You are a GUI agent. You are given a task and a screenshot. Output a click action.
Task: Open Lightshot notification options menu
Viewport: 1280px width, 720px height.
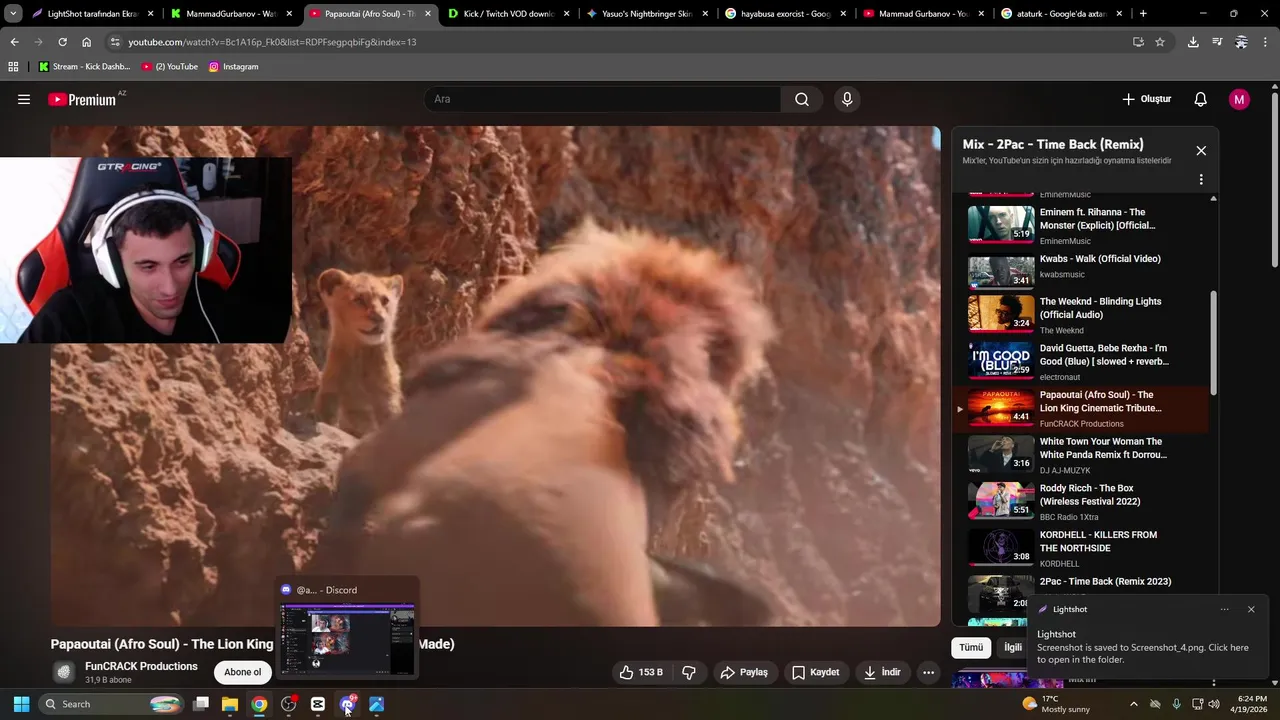click(1224, 609)
